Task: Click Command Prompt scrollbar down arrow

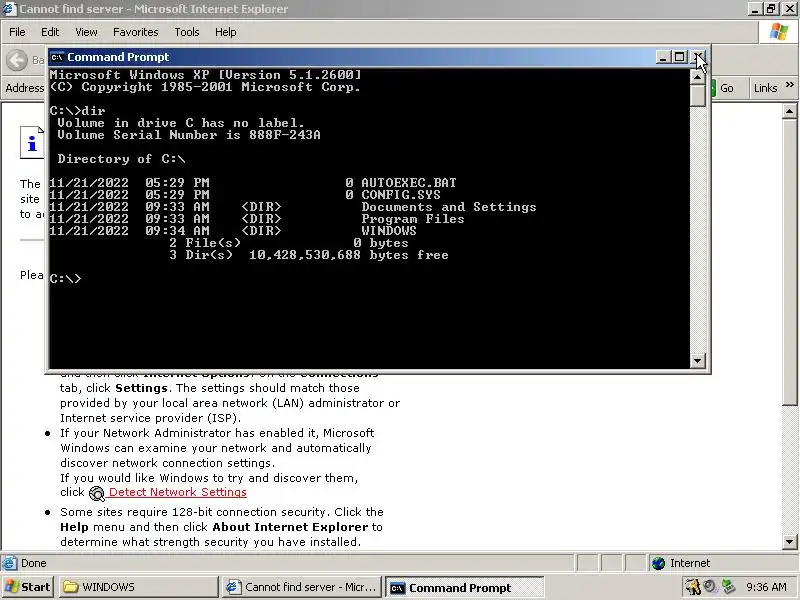Action: pyautogui.click(x=697, y=361)
